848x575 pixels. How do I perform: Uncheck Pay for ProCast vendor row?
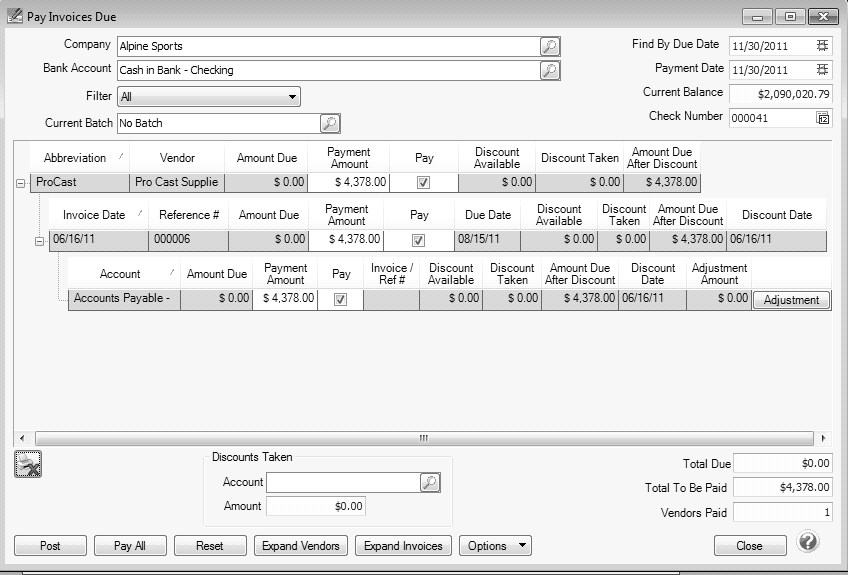423,183
